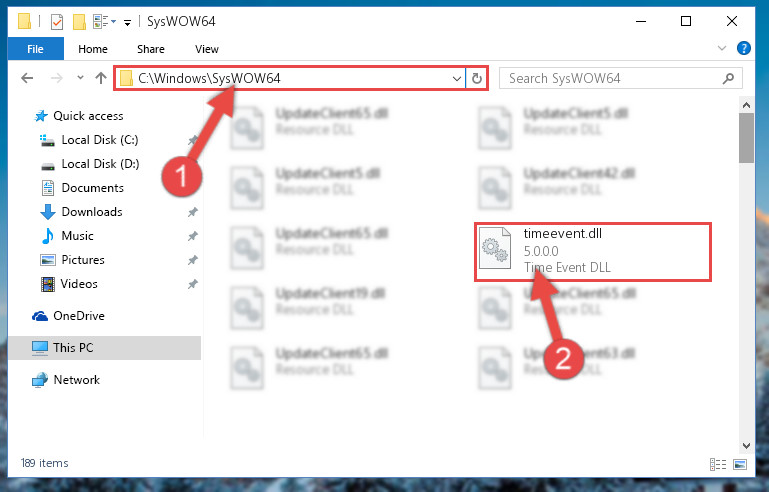769x492 pixels.
Task: Click the Search SysWOW64 input field
Action: (x=613, y=78)
